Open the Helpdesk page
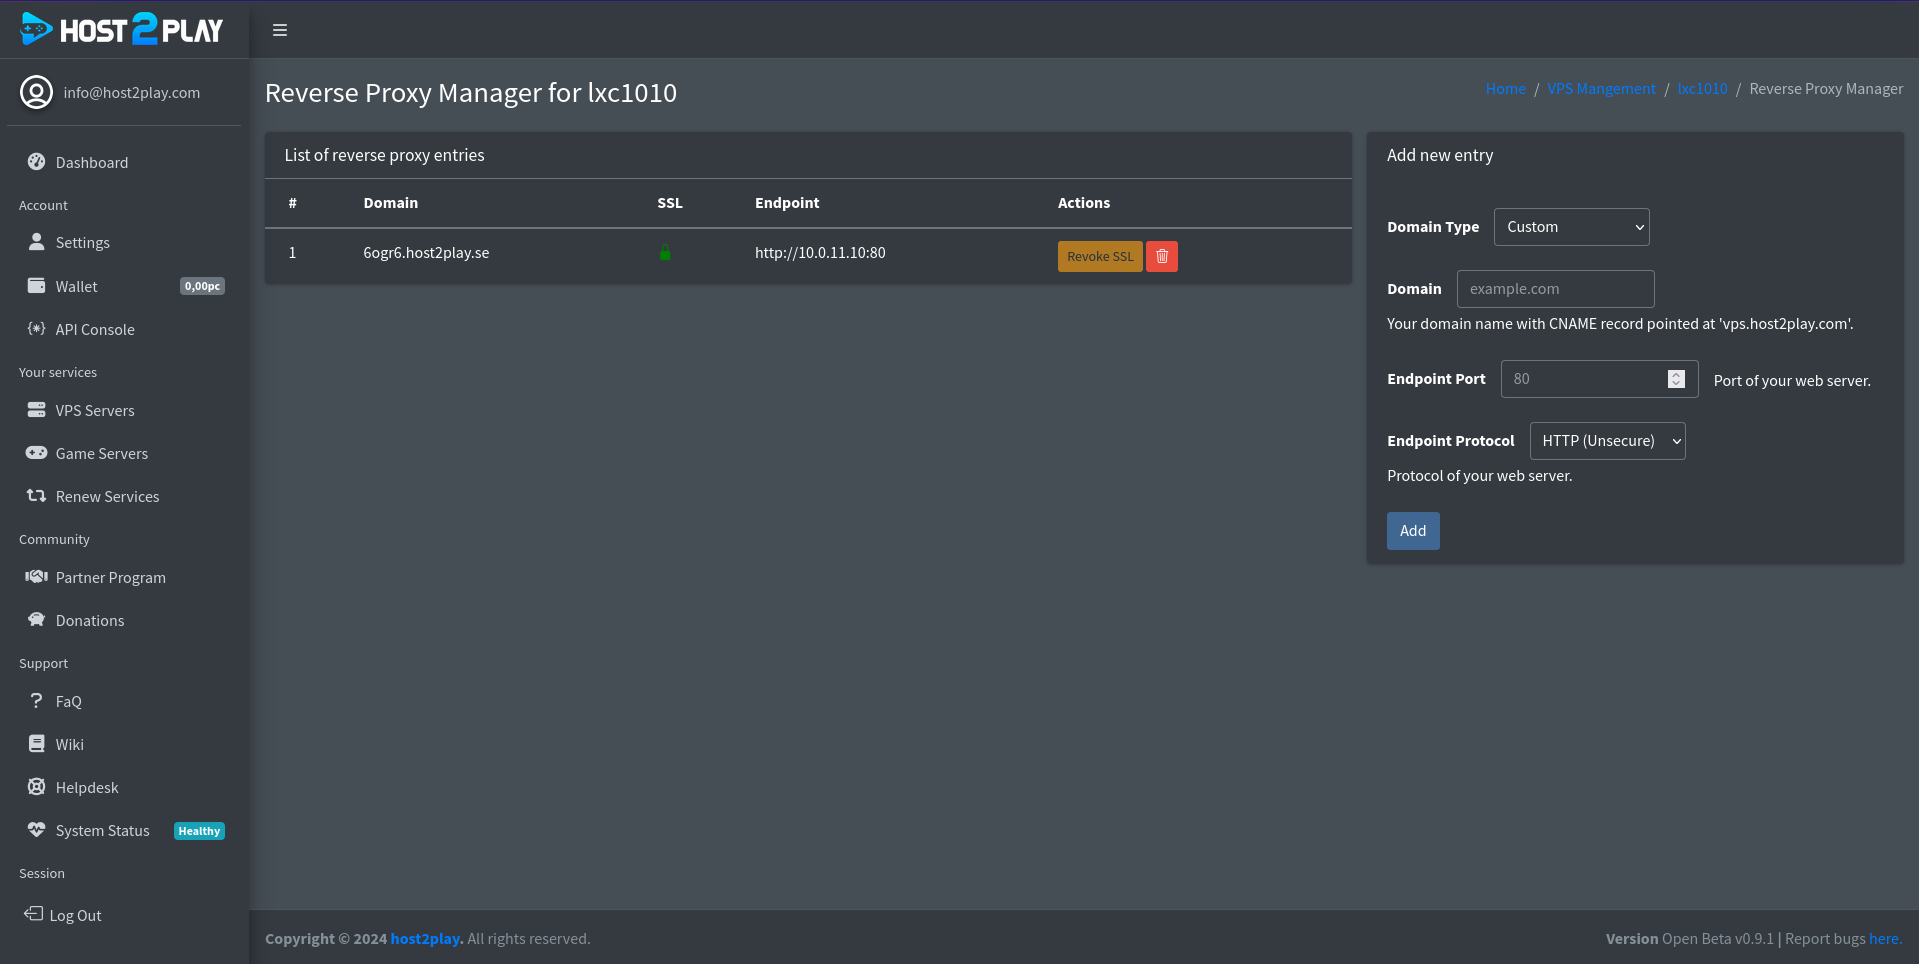This screenshot has width=1919, height=964. click(x=124, y=787)
